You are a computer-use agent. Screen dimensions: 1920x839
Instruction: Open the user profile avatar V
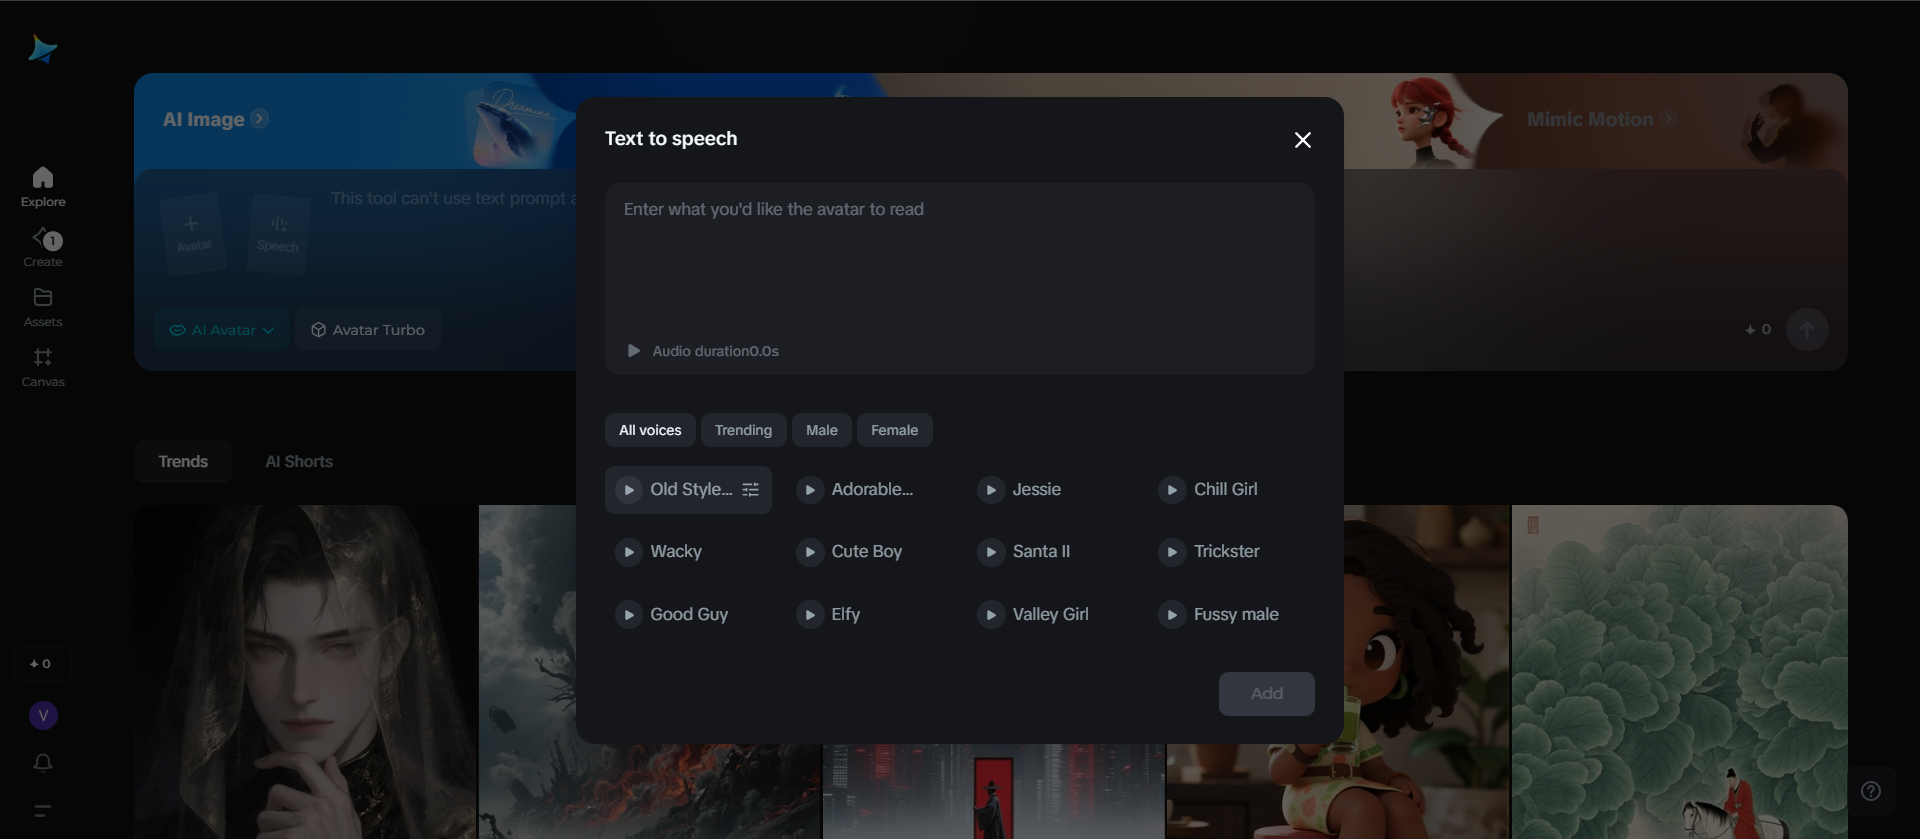[x=43, y=716]
